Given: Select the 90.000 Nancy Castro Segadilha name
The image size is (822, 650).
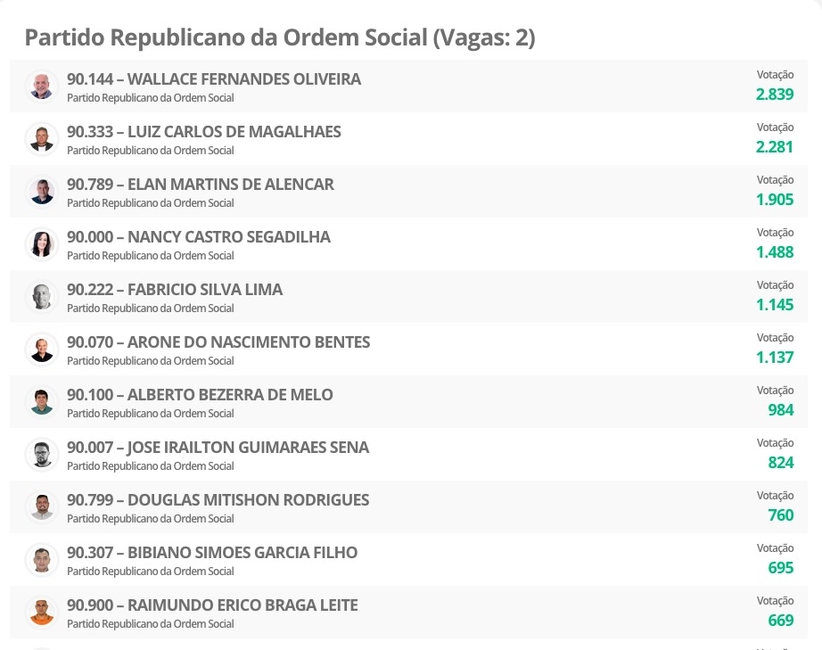Looking at the screenshot, I should point(198,237).
